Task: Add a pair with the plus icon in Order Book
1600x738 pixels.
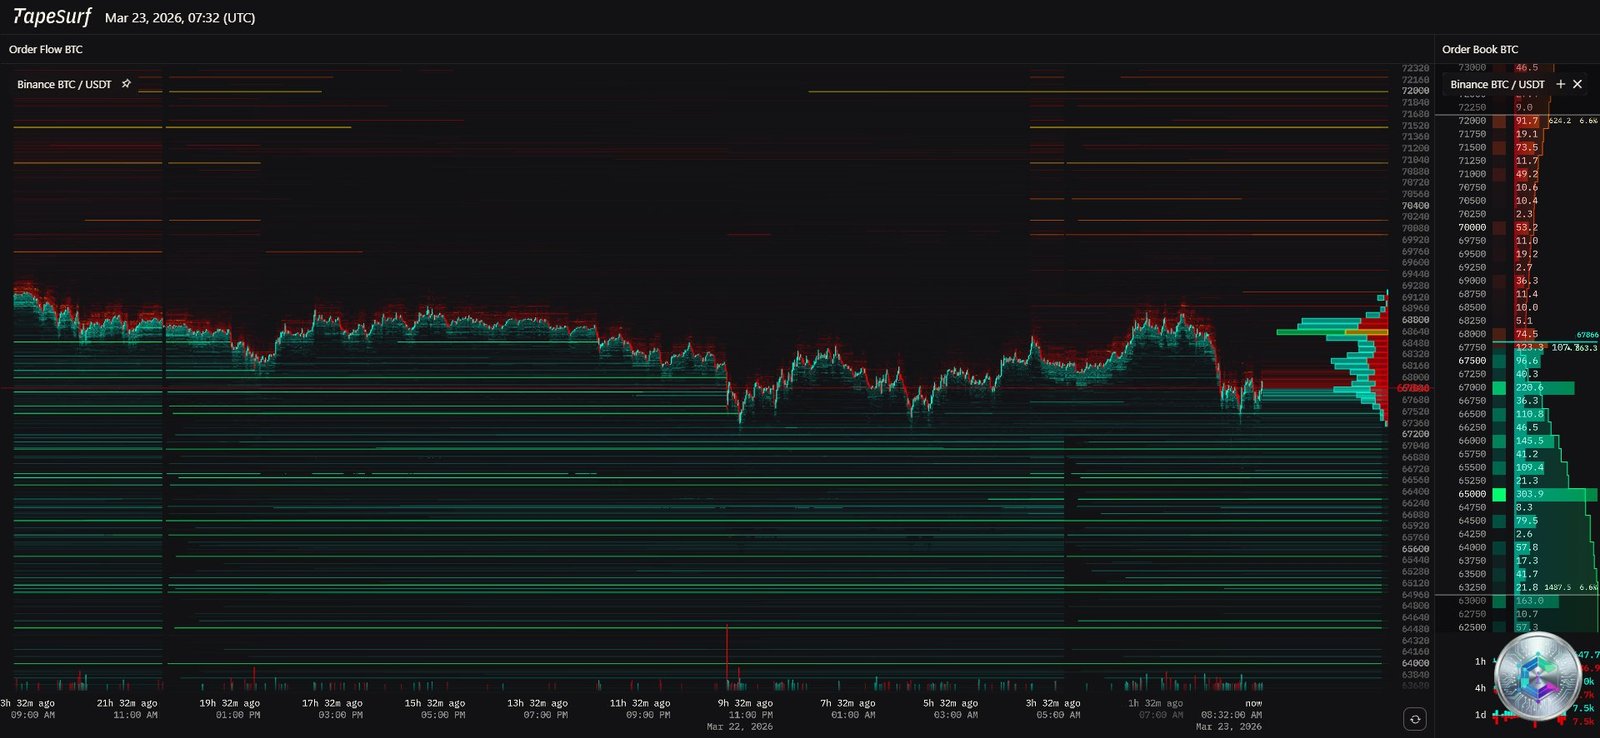Action: tap(1560, 84)
